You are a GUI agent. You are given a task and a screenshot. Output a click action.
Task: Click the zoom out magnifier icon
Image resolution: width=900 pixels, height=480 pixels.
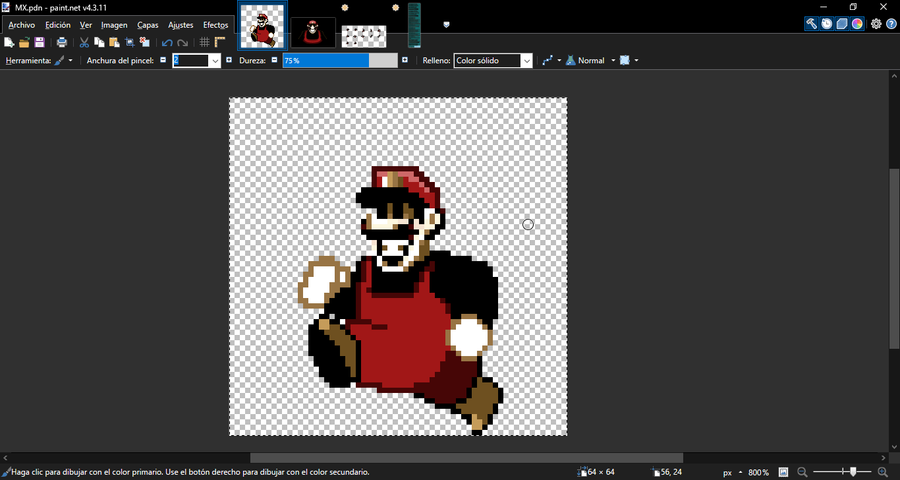[x=802, y=472]
